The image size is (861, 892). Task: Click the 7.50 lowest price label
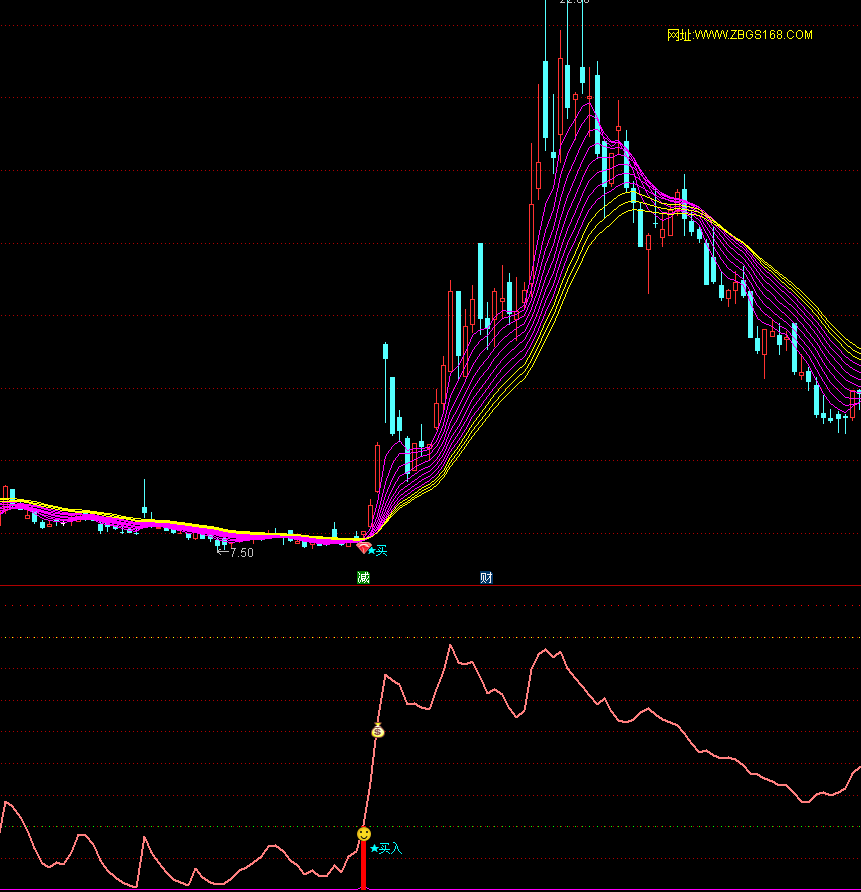(x=242, y=552)
